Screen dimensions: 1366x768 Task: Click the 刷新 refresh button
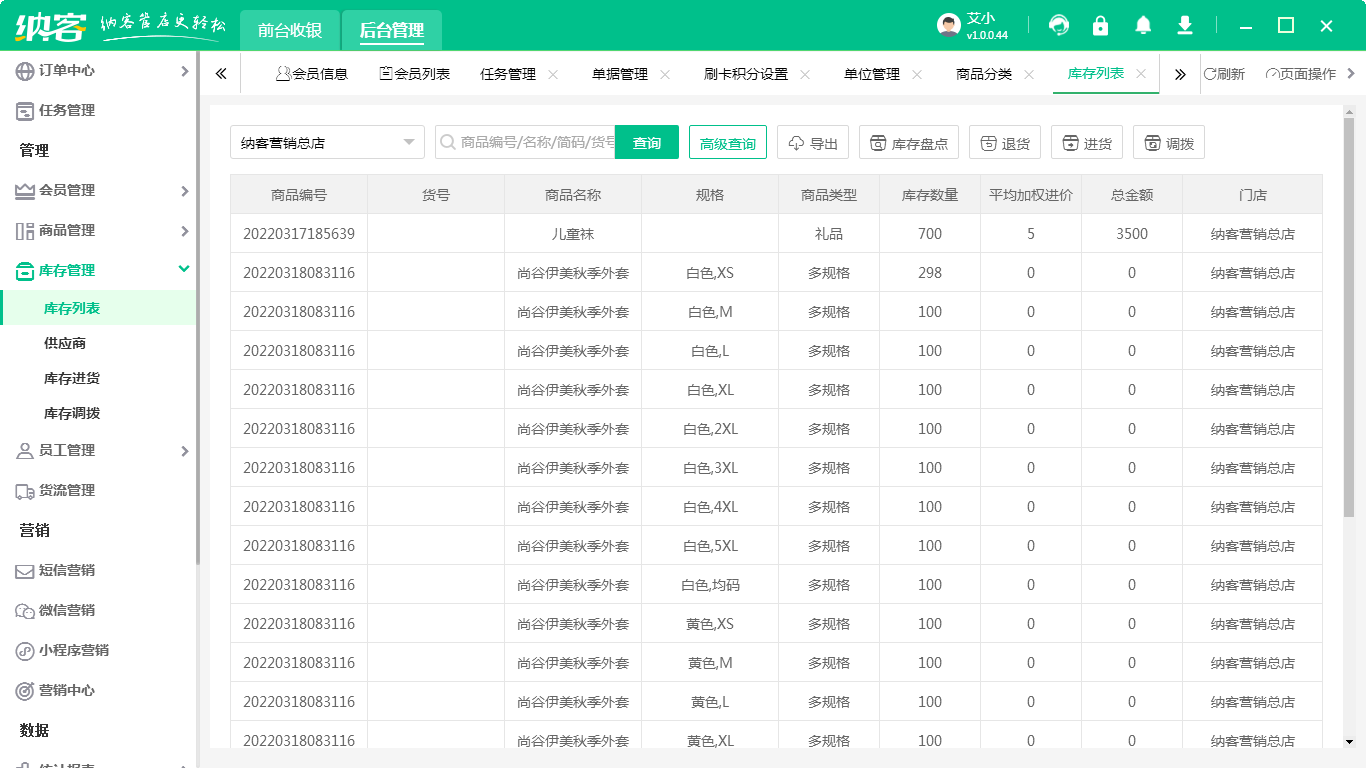tap(1224, 74)
